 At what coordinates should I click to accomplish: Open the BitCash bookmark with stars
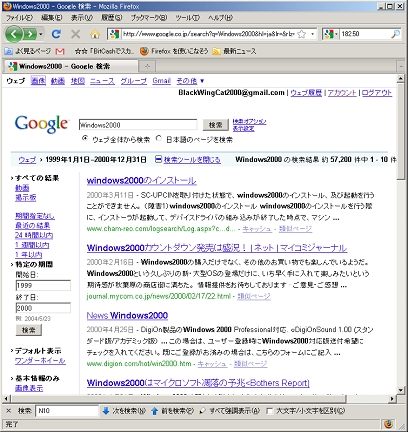click(x=104, y=51)
